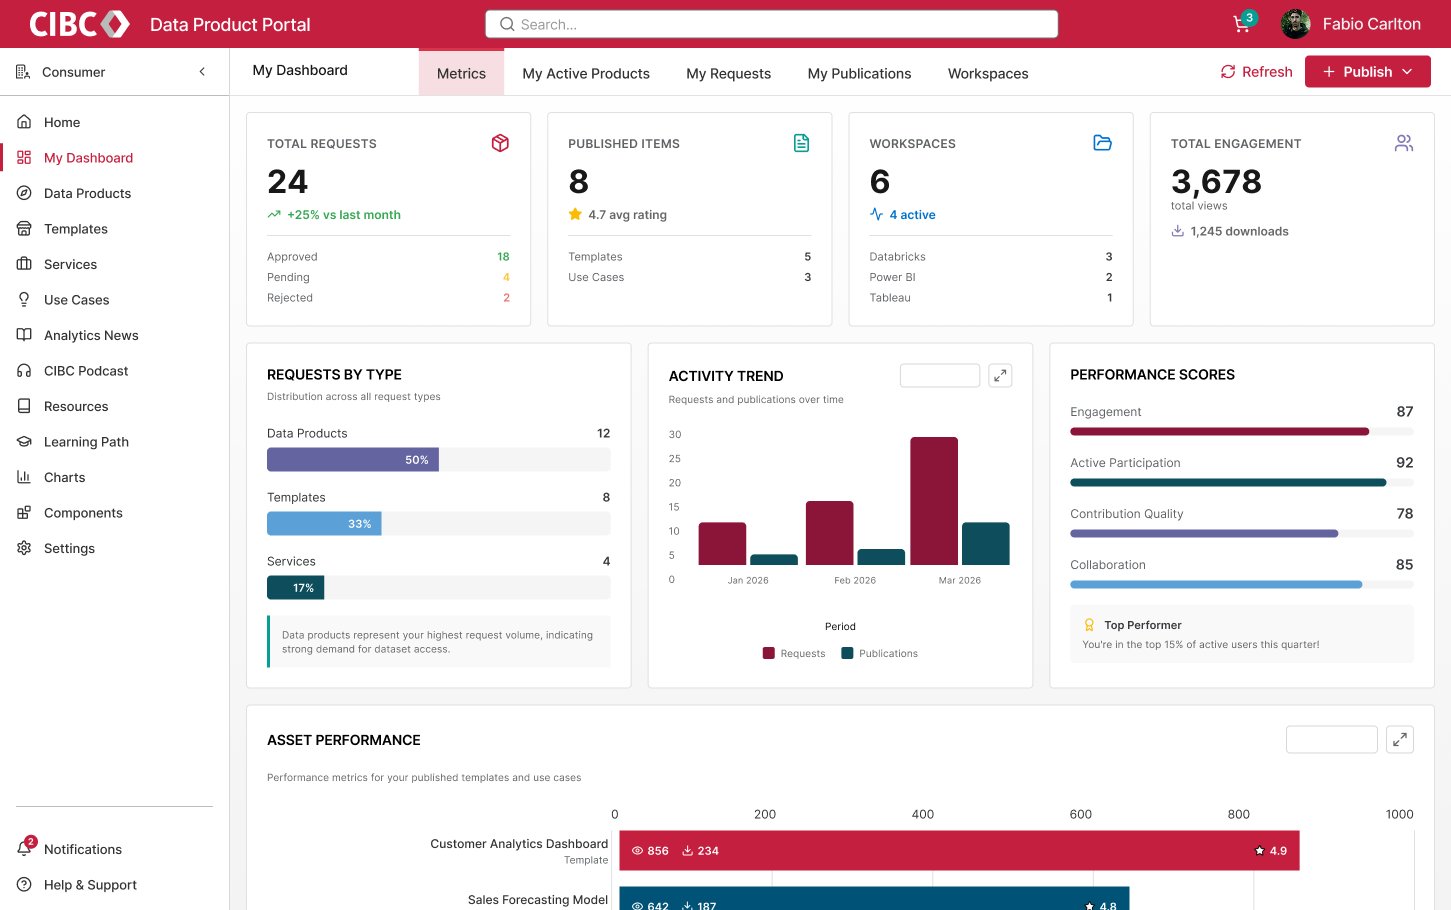Select the Customer Analytics Dashboard performance bar
1451x910 pixels.
pyautogui.click(x=959, y=851)
